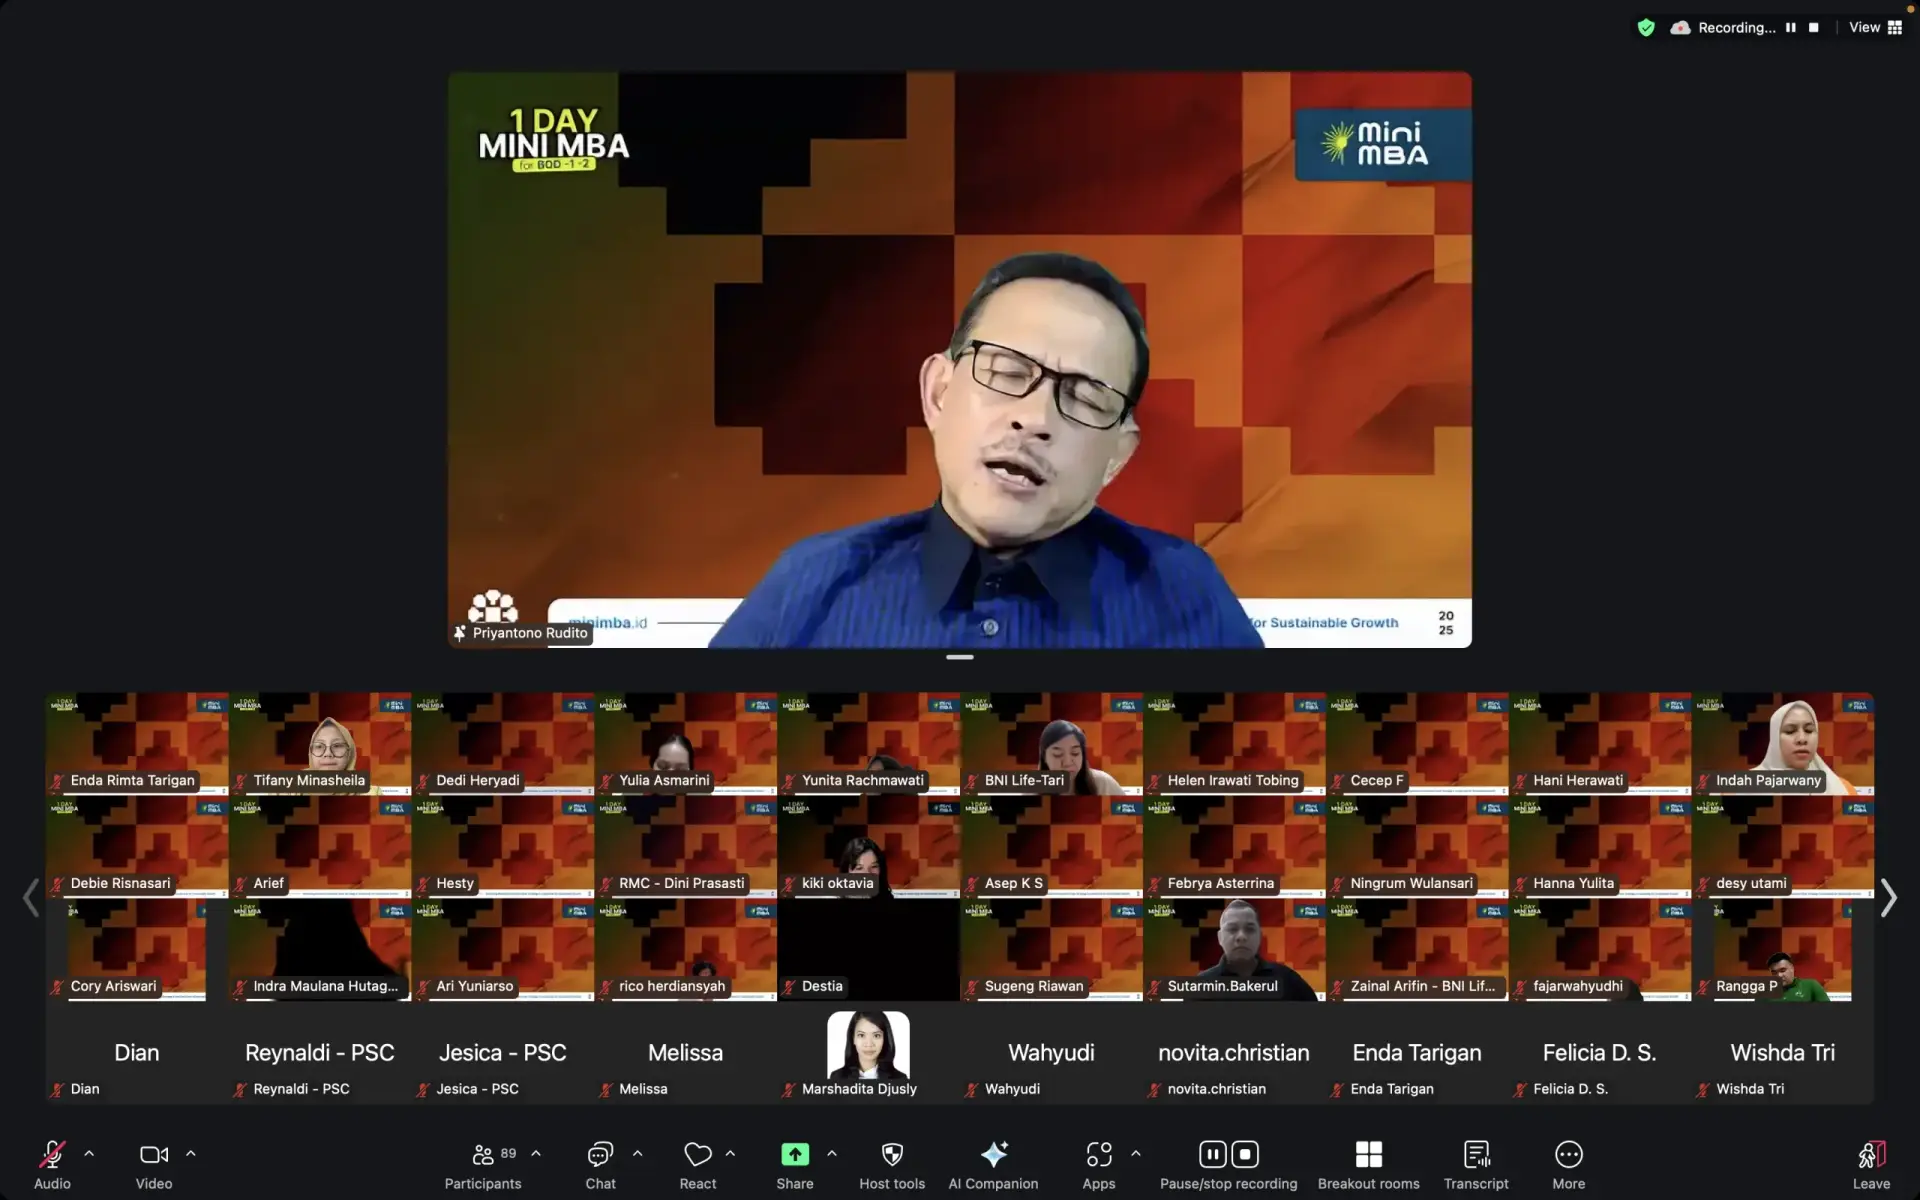The width and height of the screenshot is (1920, 1200).
Task: Open the Breakout rooms icon
Action: [x=1368, y=1155]
